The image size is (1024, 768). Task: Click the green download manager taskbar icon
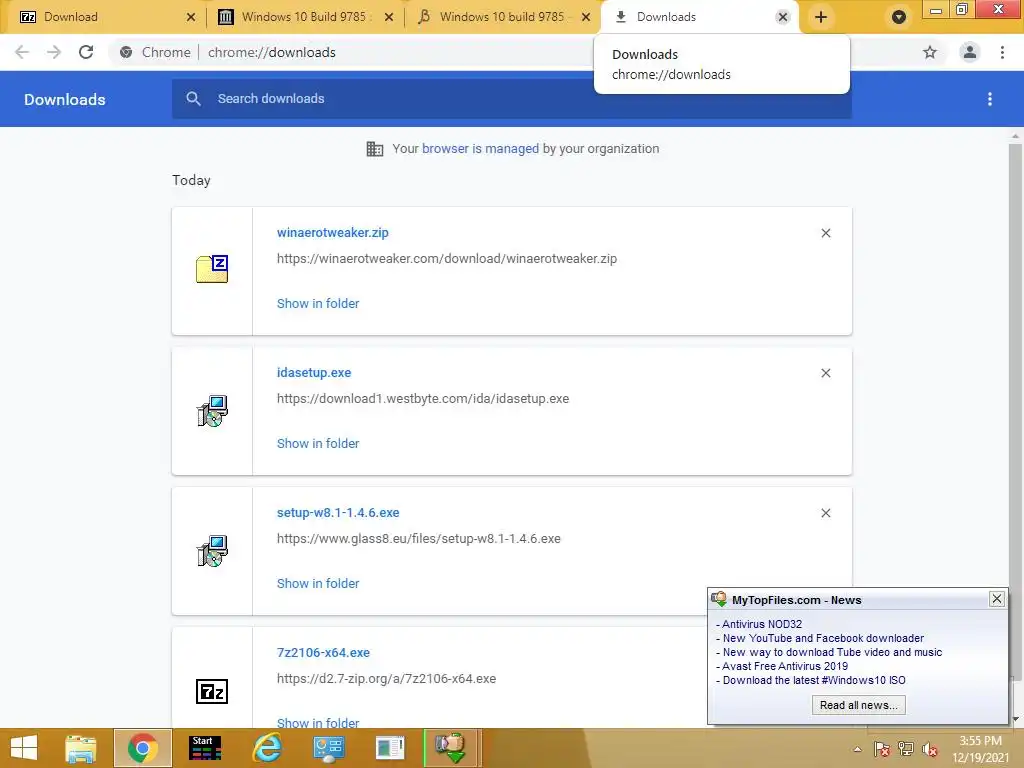pyautogui.click(x=451, y=748)
